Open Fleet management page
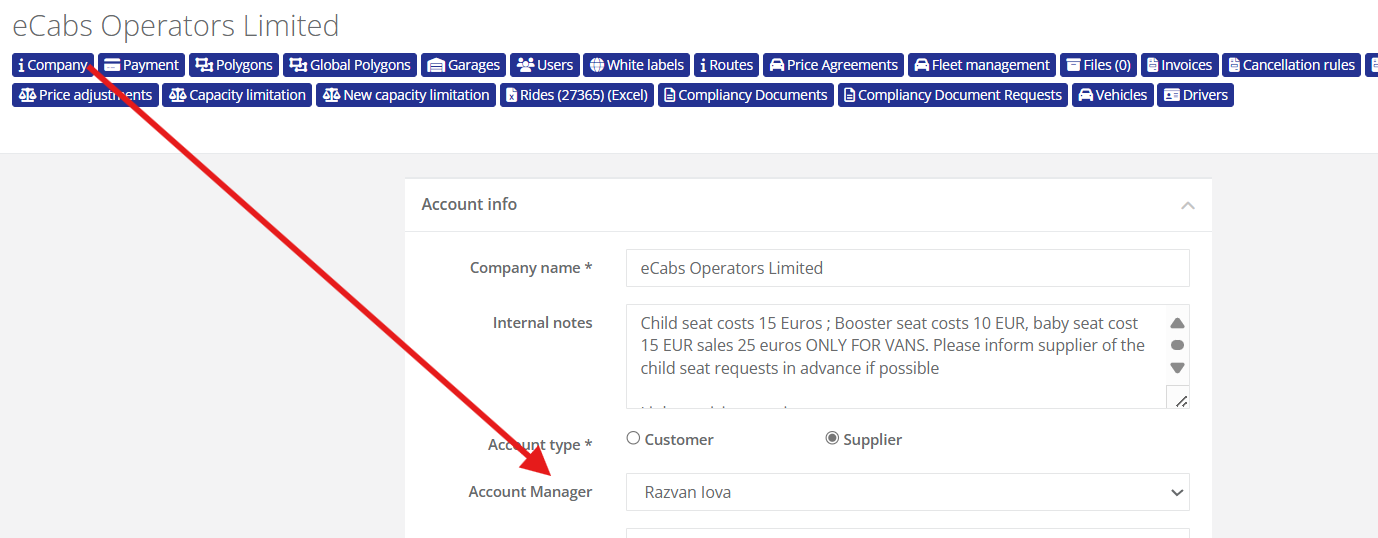 982,65
